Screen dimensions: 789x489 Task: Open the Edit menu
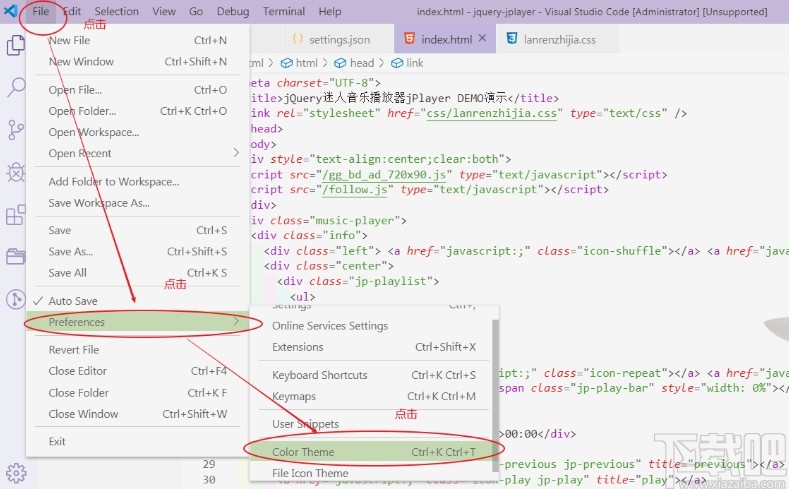(72, 11)
